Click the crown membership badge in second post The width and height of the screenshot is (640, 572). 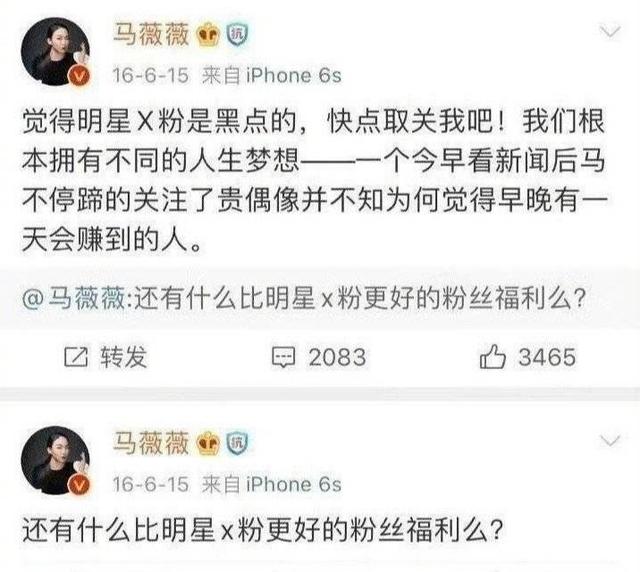(209, 444)
